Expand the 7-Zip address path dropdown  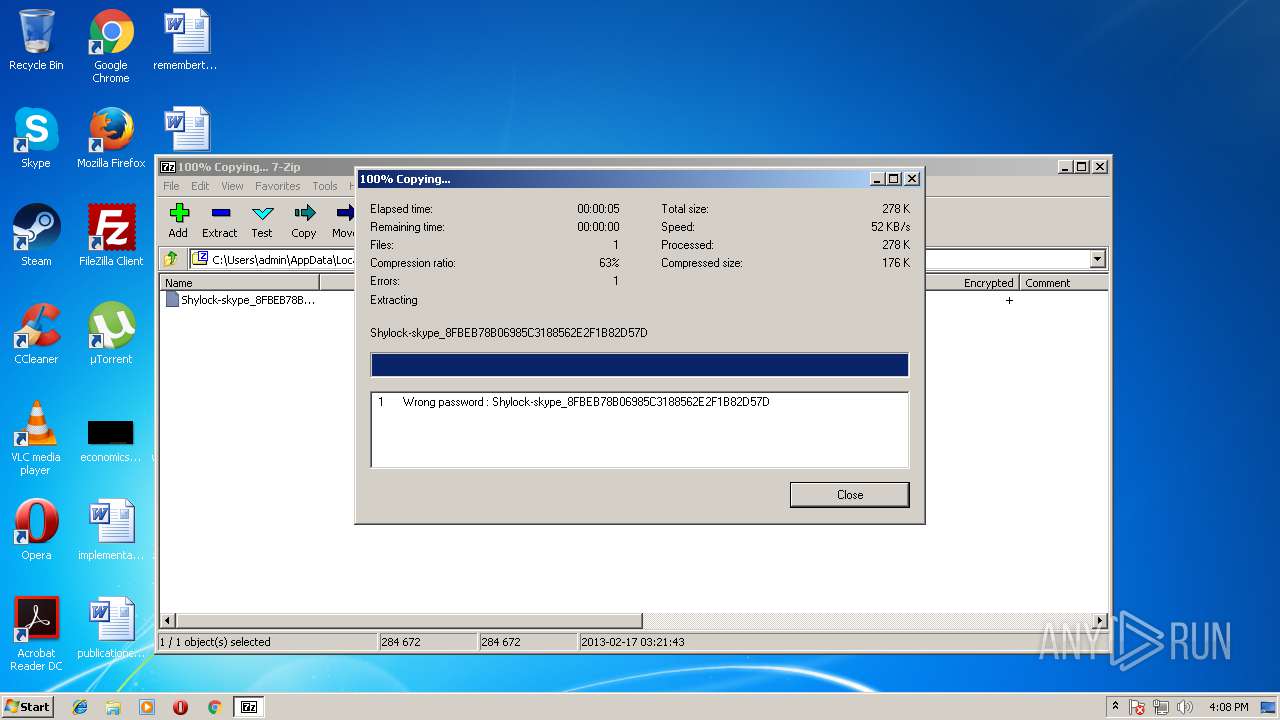tap(1097, 259)
